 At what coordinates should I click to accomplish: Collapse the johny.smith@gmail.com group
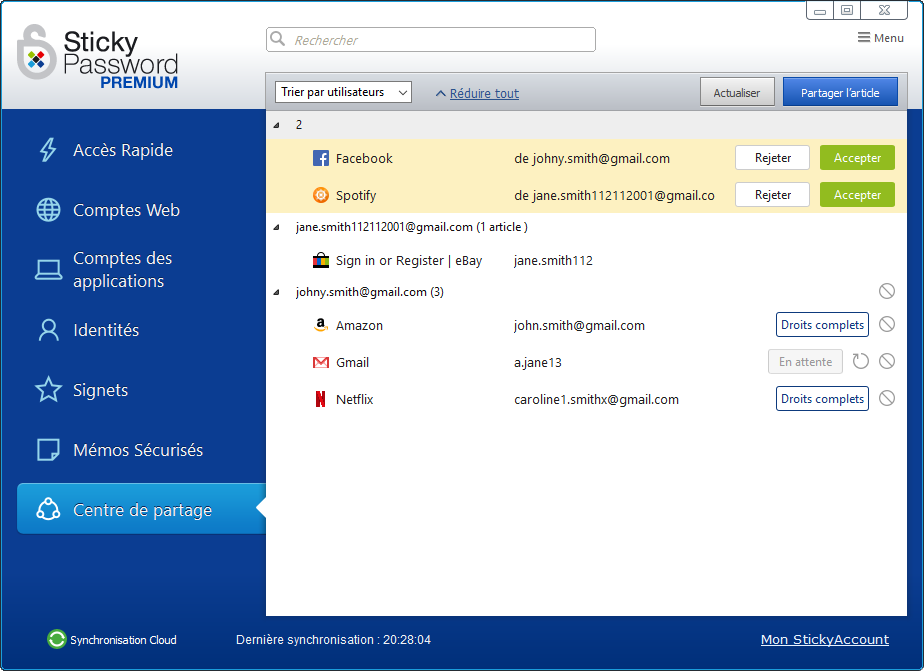(276, 292)
